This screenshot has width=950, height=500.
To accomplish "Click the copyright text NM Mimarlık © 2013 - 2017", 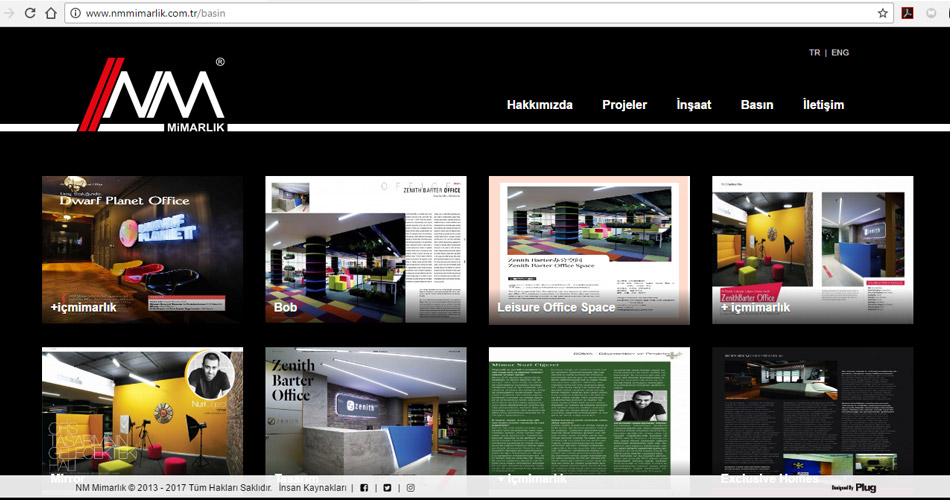I will (x=173, y=488).
